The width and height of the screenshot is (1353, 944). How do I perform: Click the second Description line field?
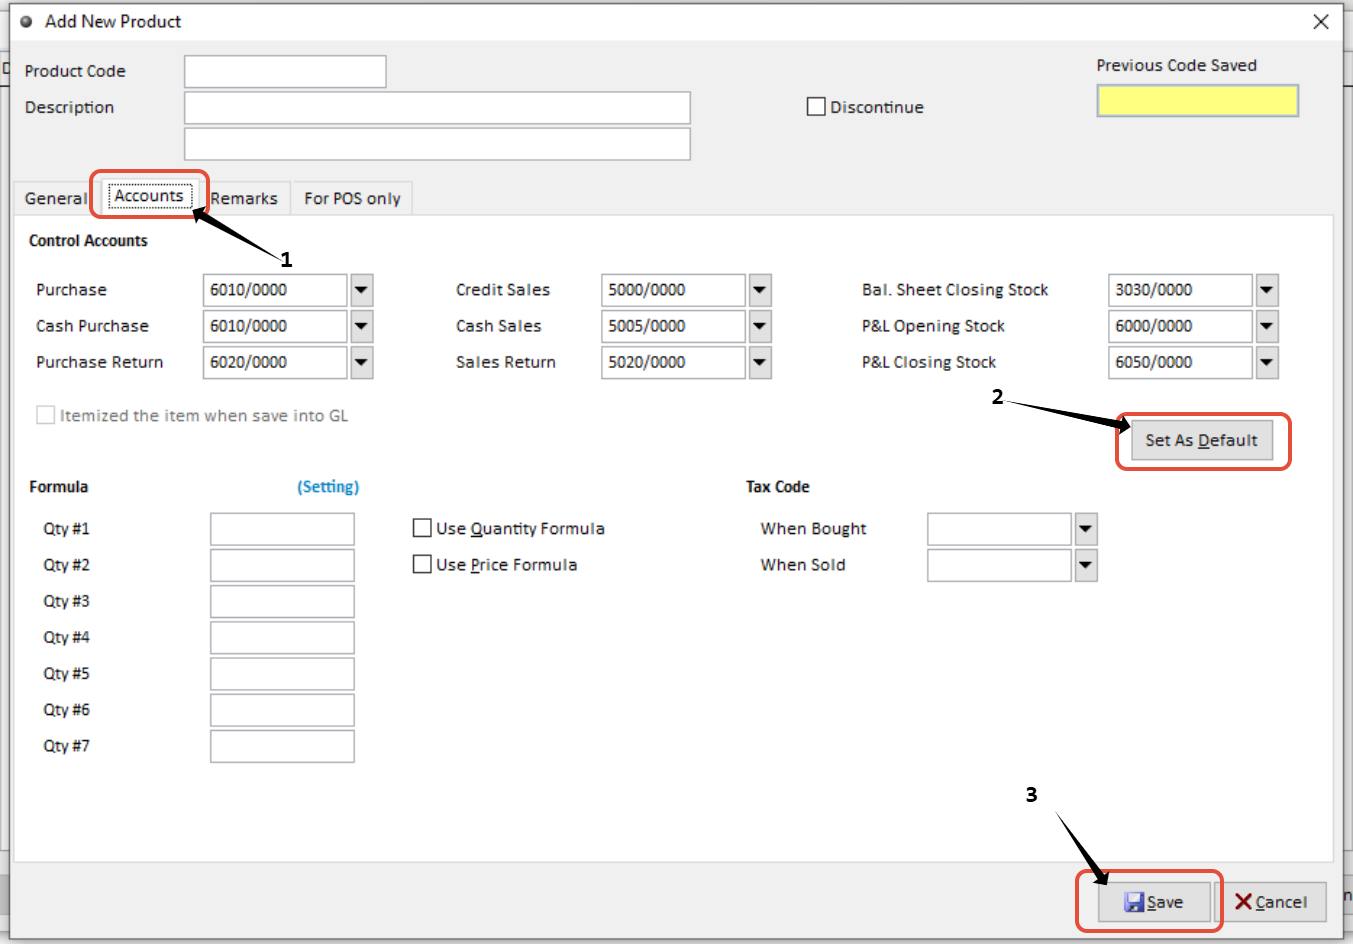click(437, 143)
